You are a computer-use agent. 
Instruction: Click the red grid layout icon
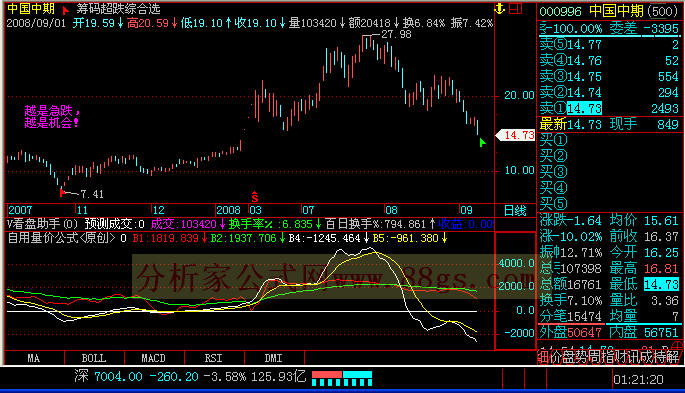pyautogui.click(x=516, y=8)
